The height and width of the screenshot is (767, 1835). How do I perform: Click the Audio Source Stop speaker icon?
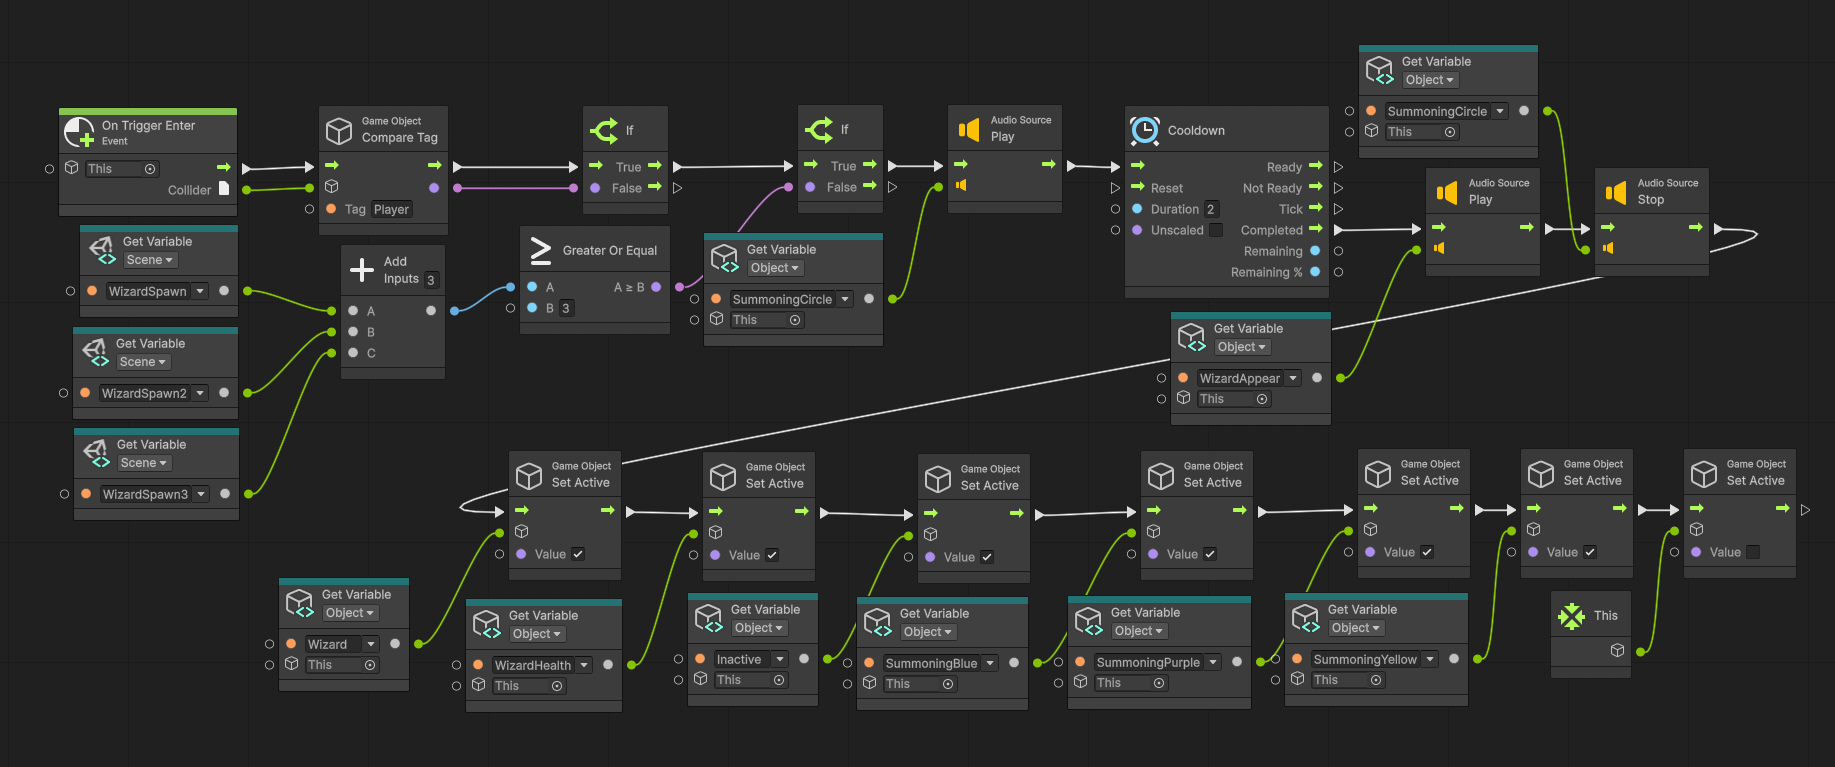pyautogui.click(x=1616, y=192)
